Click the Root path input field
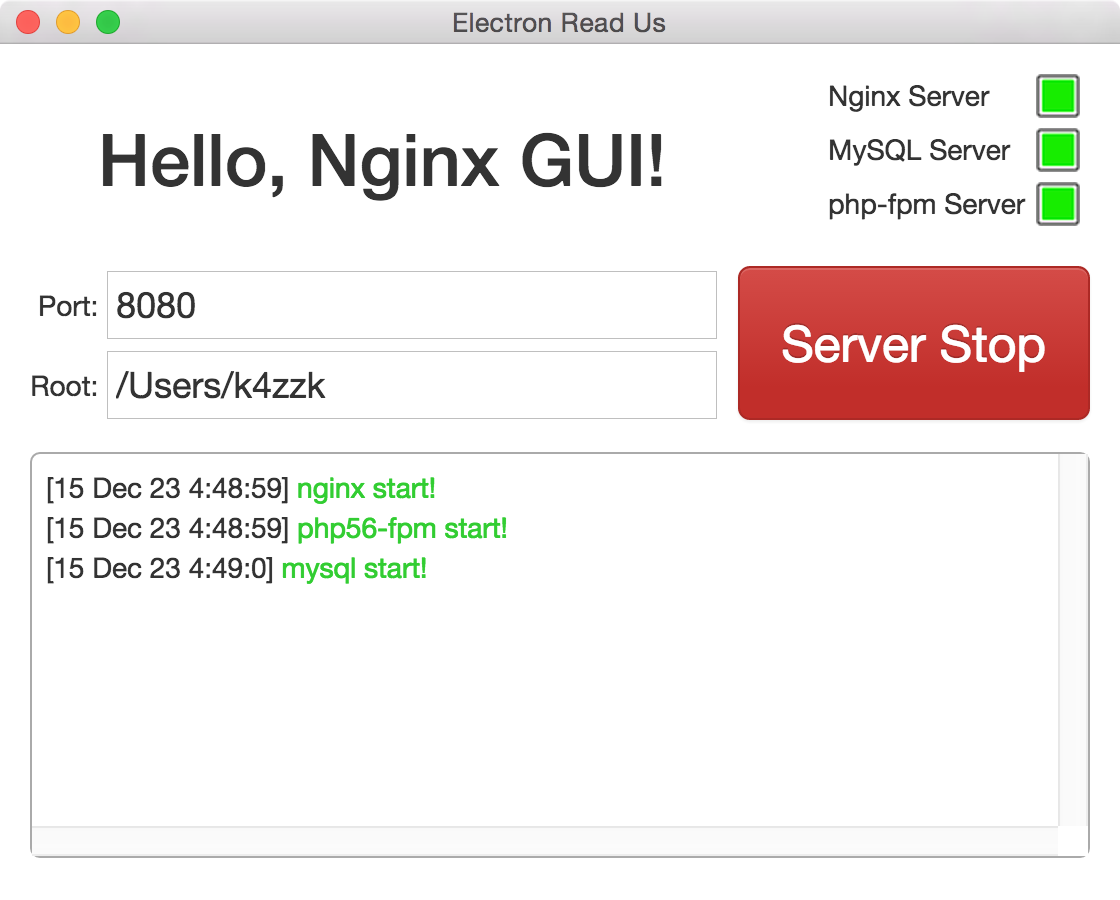The height and width of the screenshot is (900, 1120). 410,385
